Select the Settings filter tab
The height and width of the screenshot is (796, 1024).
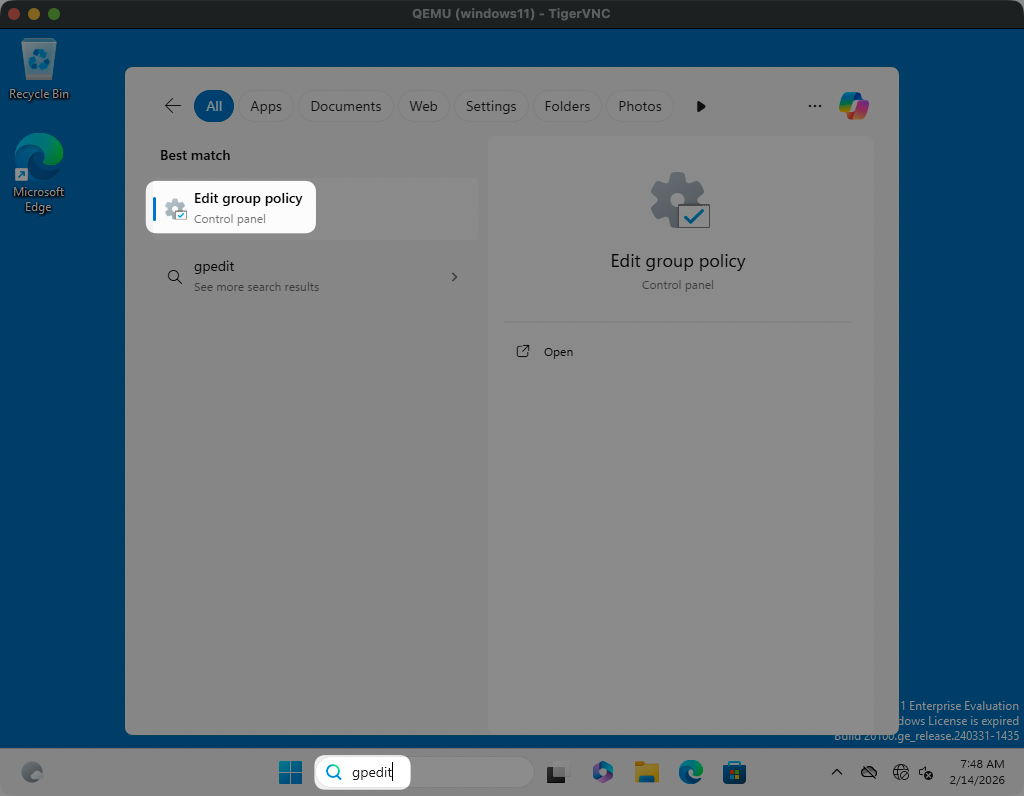(491, 106)
